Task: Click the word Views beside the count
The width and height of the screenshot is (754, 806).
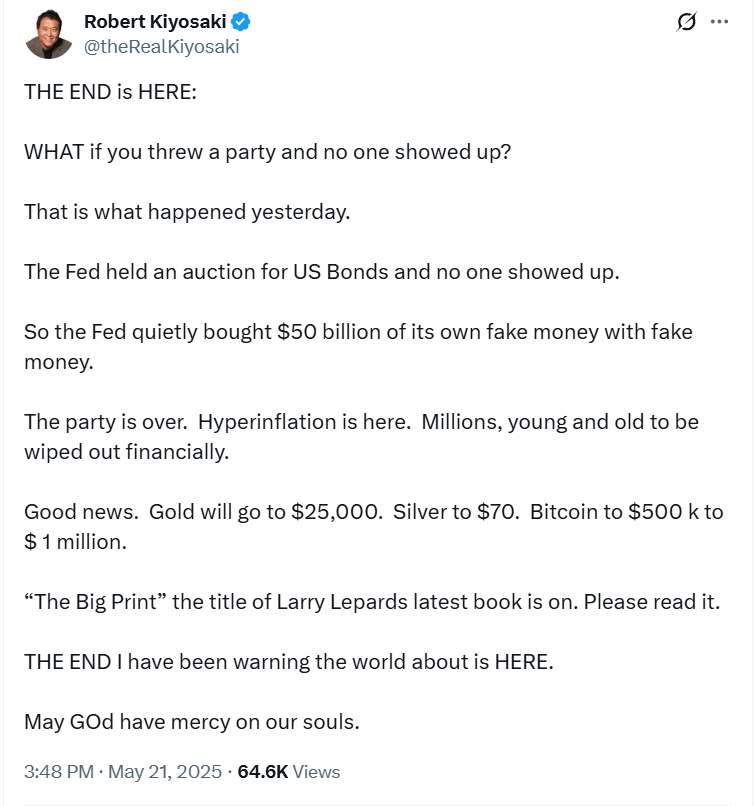Action: (316, 772)
